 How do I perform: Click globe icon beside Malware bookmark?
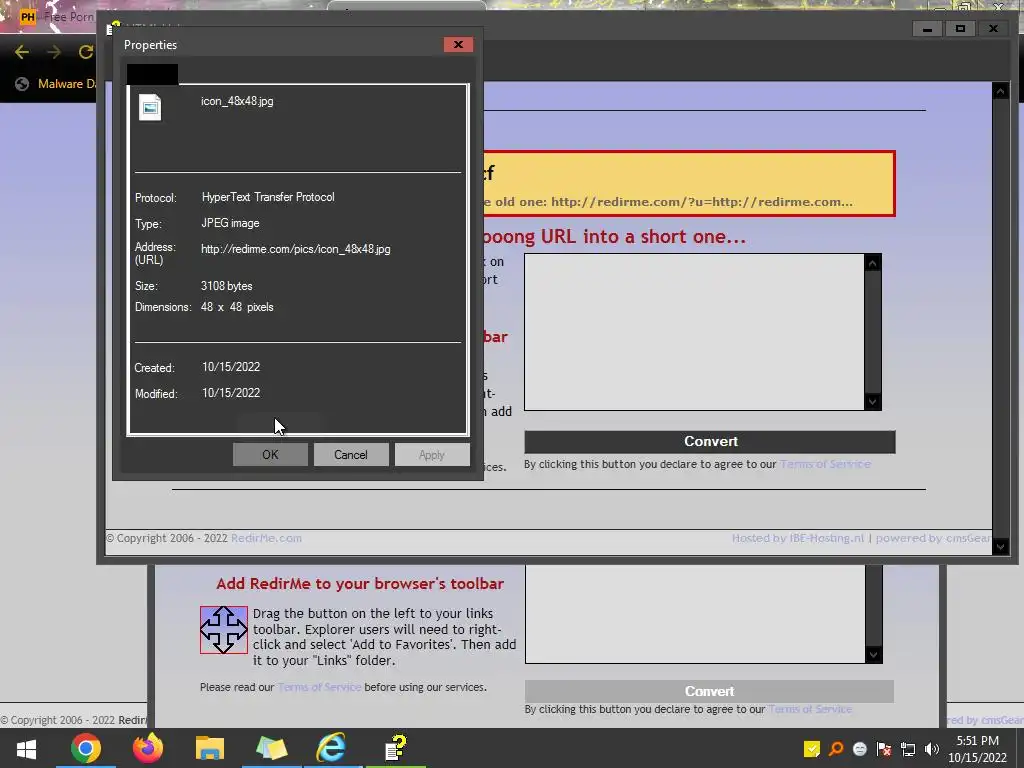point(22,84)
